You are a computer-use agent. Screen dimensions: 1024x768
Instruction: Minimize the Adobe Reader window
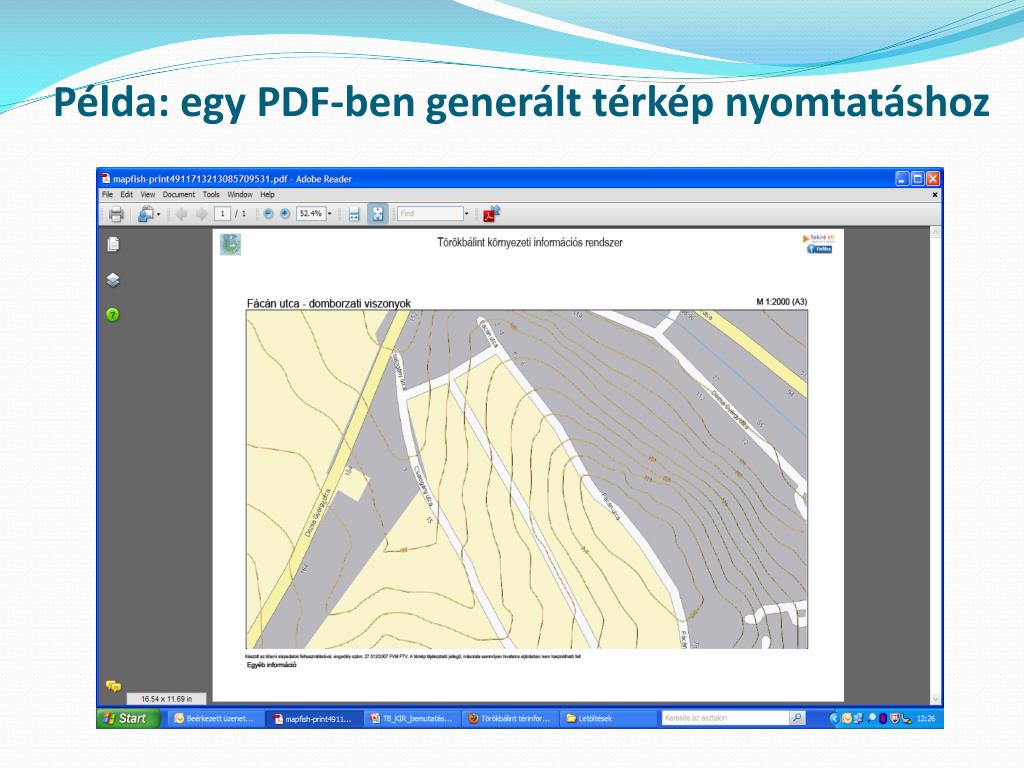click(x=902, y=178)
